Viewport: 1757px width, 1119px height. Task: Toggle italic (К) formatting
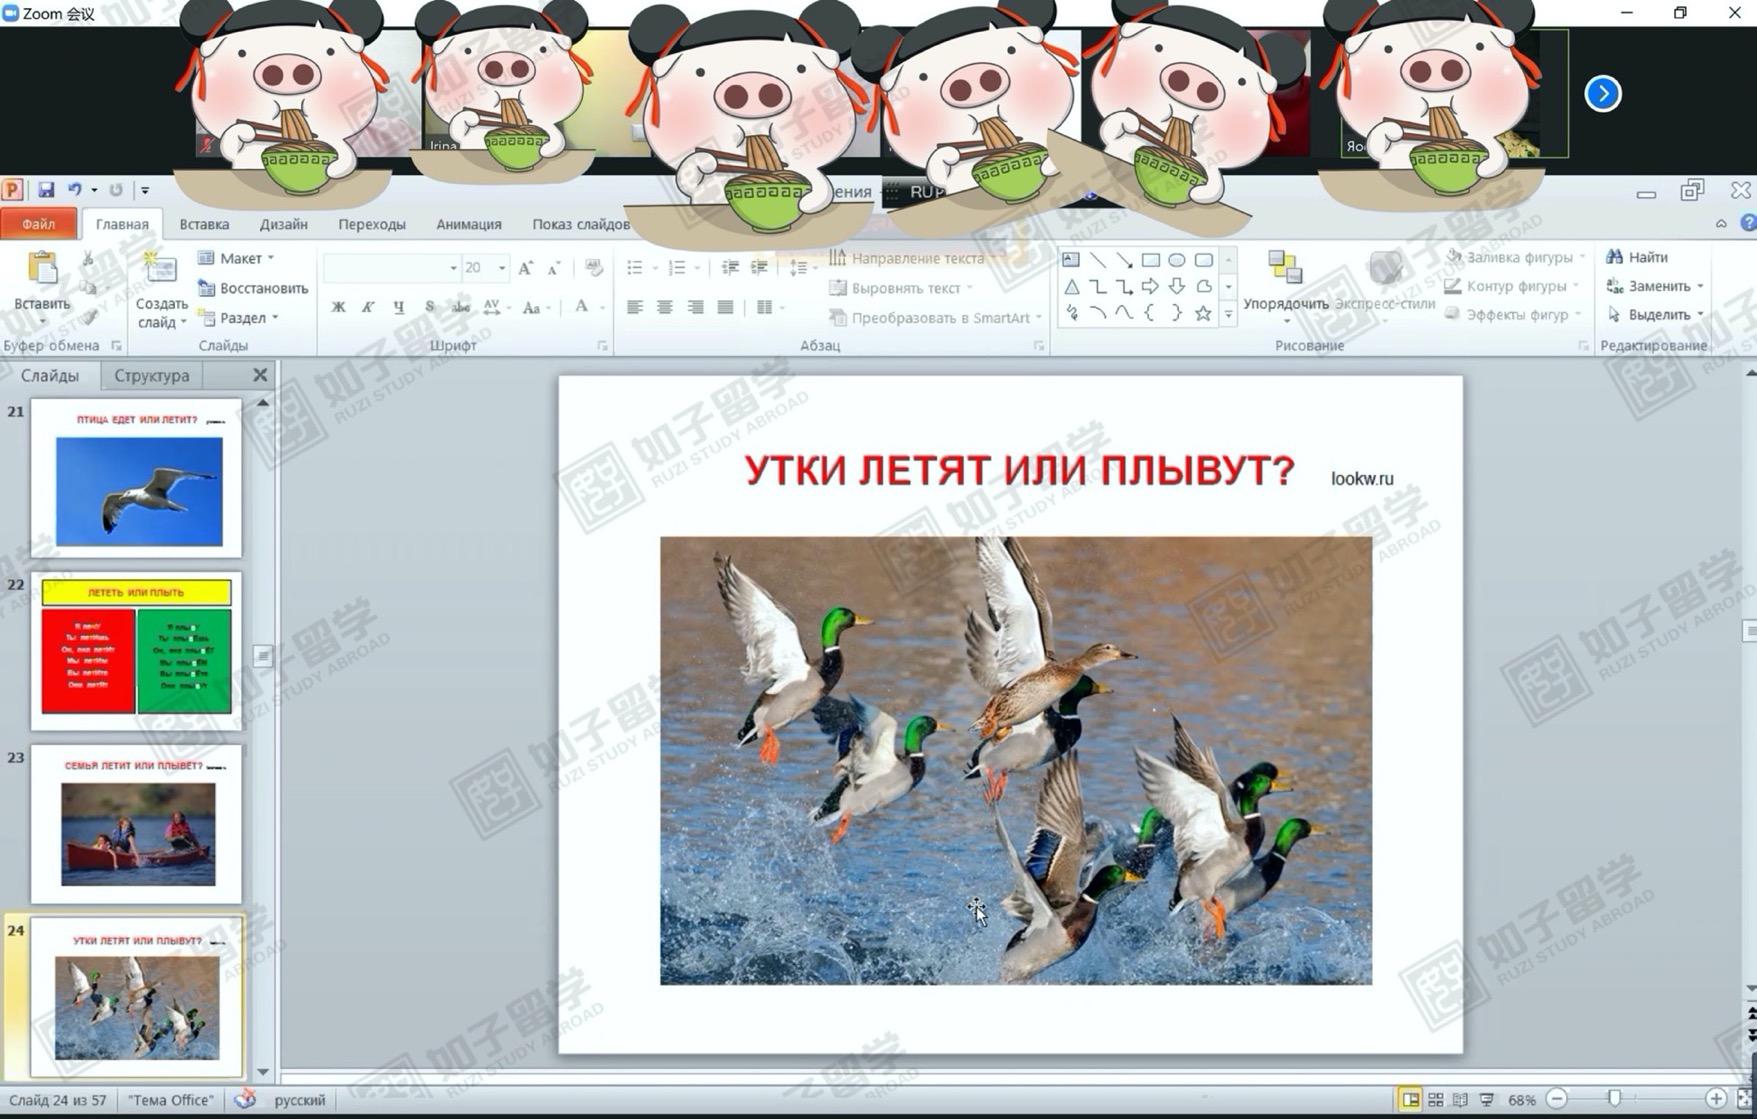368,307
